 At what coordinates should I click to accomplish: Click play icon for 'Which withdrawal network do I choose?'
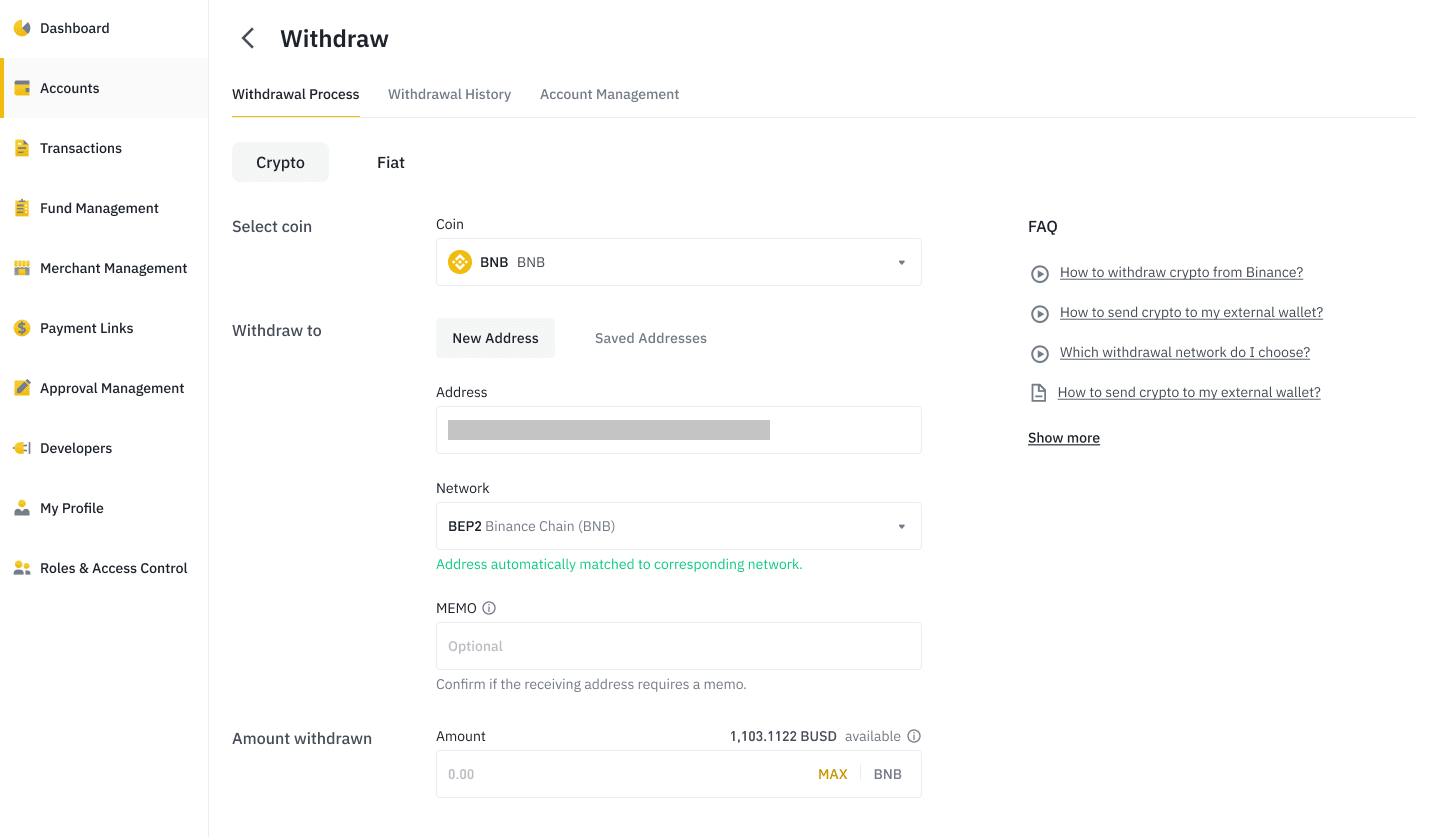click(1040, 353)
